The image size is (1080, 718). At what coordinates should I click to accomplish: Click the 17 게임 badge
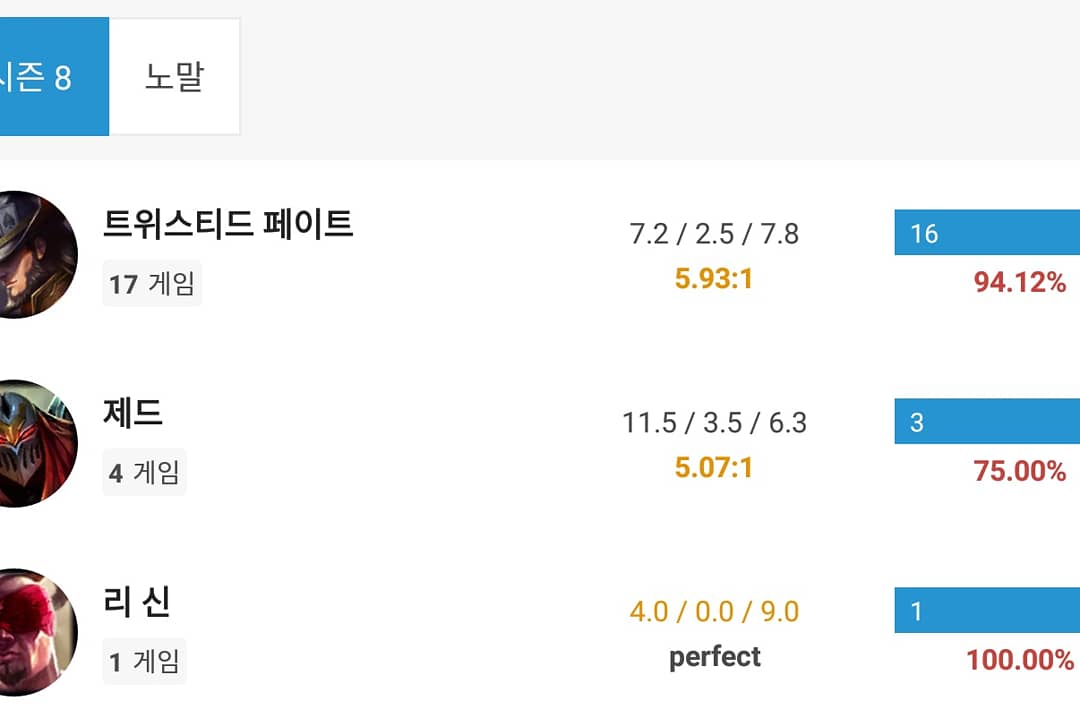coord(152,284)
